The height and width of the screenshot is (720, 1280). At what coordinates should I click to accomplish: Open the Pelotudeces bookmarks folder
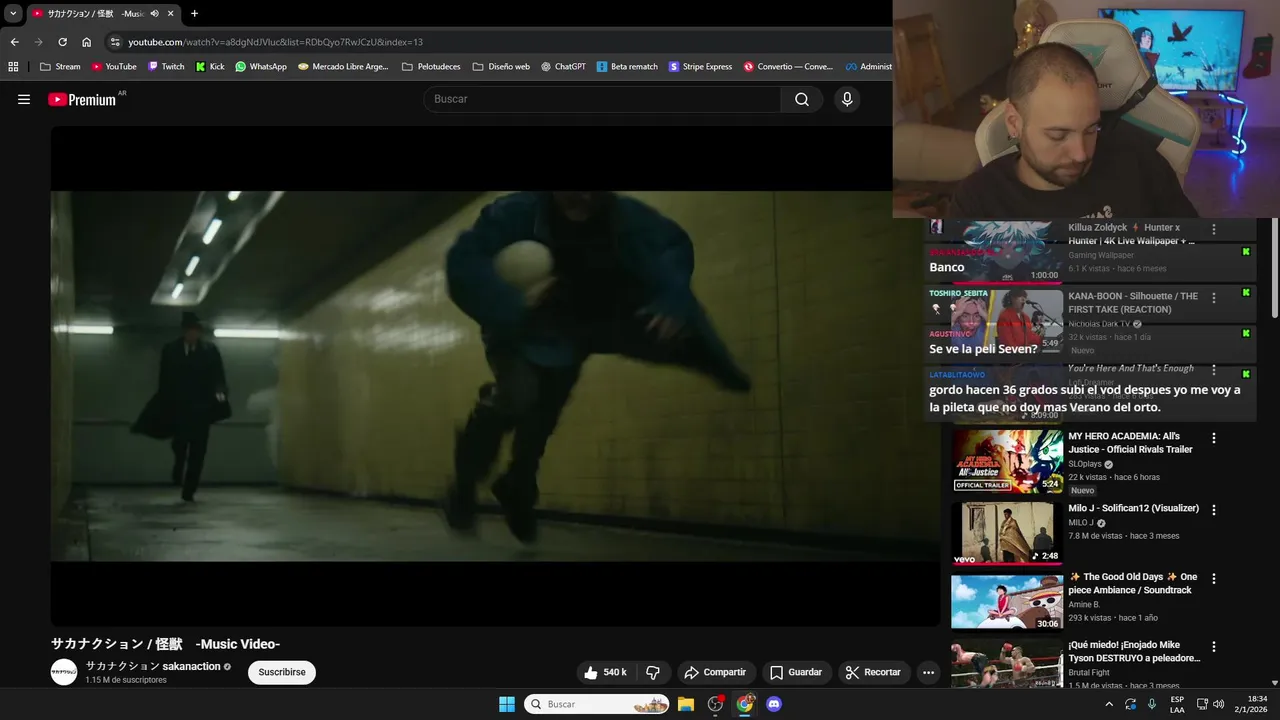click(431, 67)
